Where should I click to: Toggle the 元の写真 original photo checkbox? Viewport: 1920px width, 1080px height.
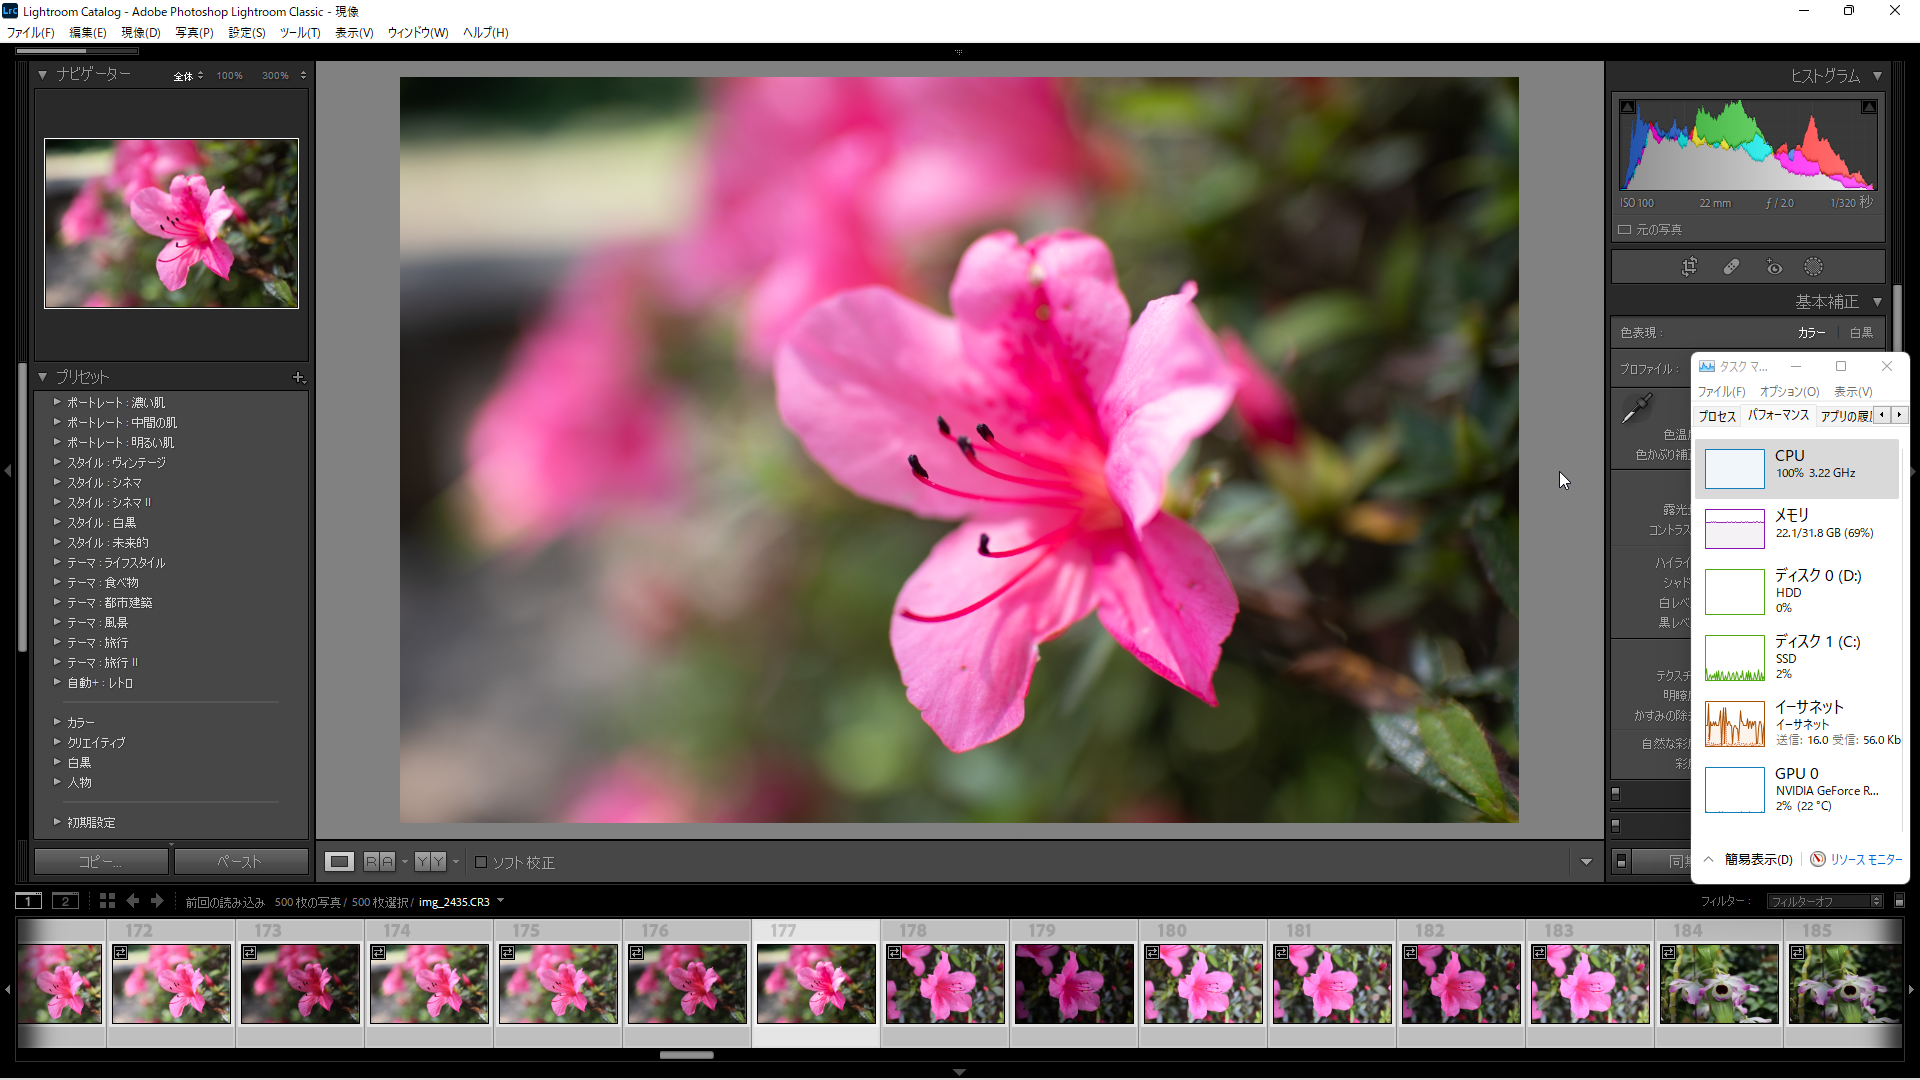pyautogui.click(x=1625, y=230)
